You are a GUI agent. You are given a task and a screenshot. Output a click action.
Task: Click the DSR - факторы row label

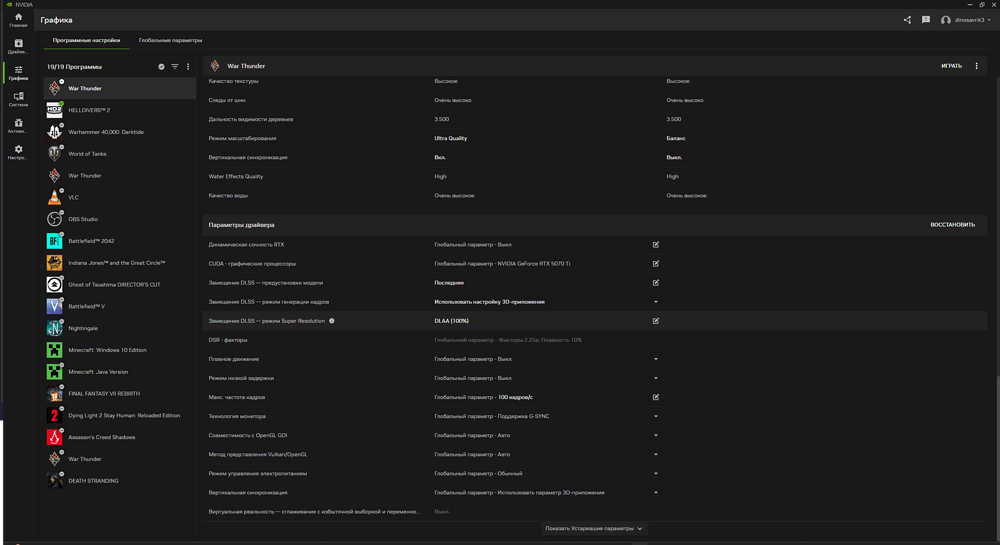228,340
